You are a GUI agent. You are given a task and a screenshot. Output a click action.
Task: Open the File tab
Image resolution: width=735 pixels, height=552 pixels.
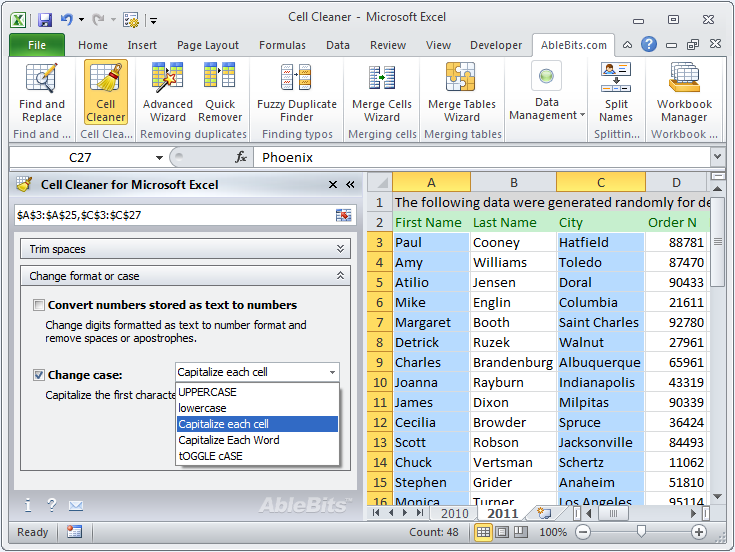[37, 45]
